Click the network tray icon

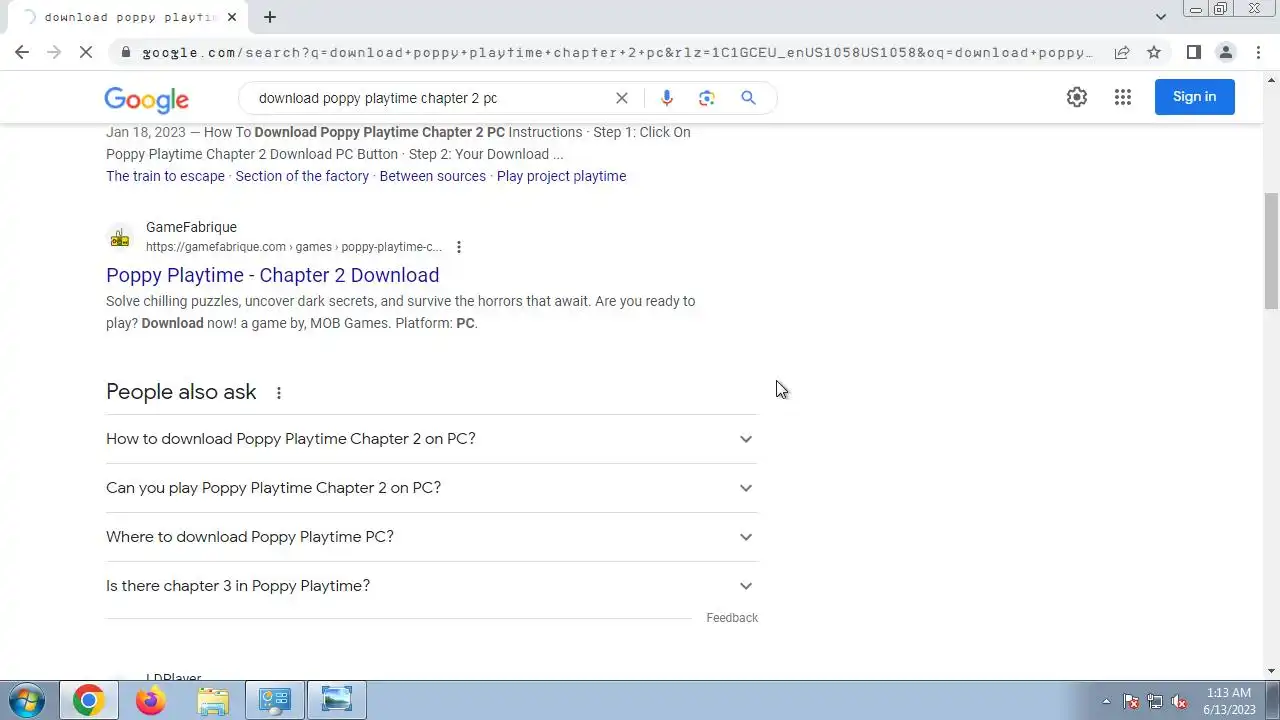tap(1155, 701)
